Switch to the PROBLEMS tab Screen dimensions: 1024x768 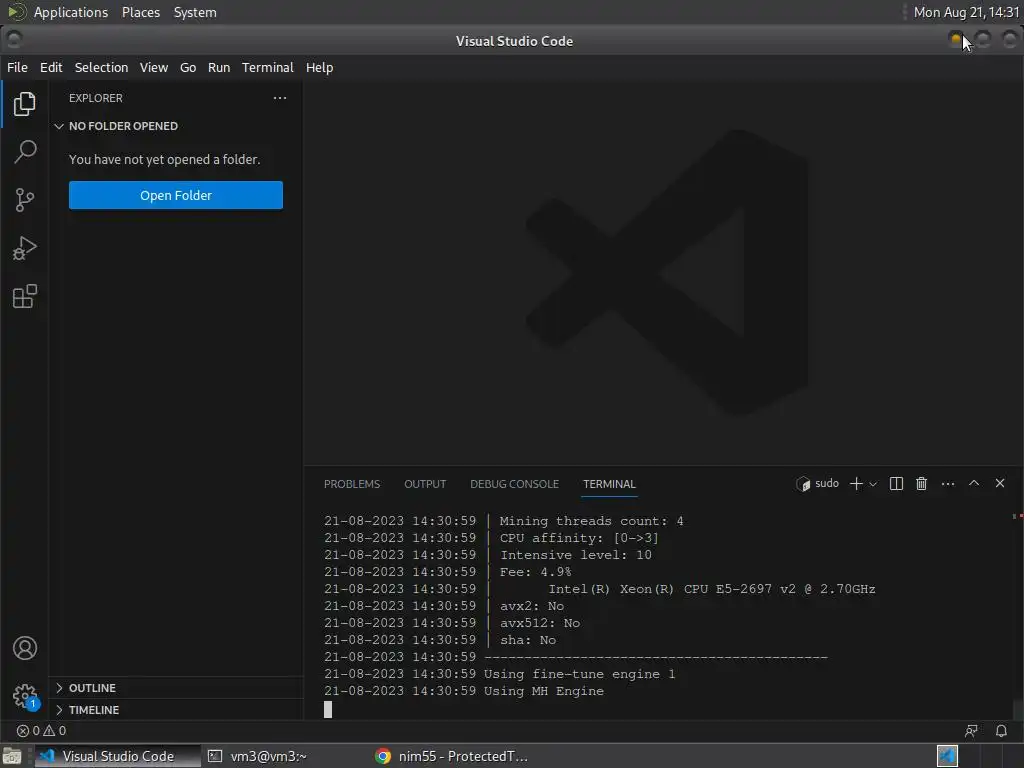(352, 484)
